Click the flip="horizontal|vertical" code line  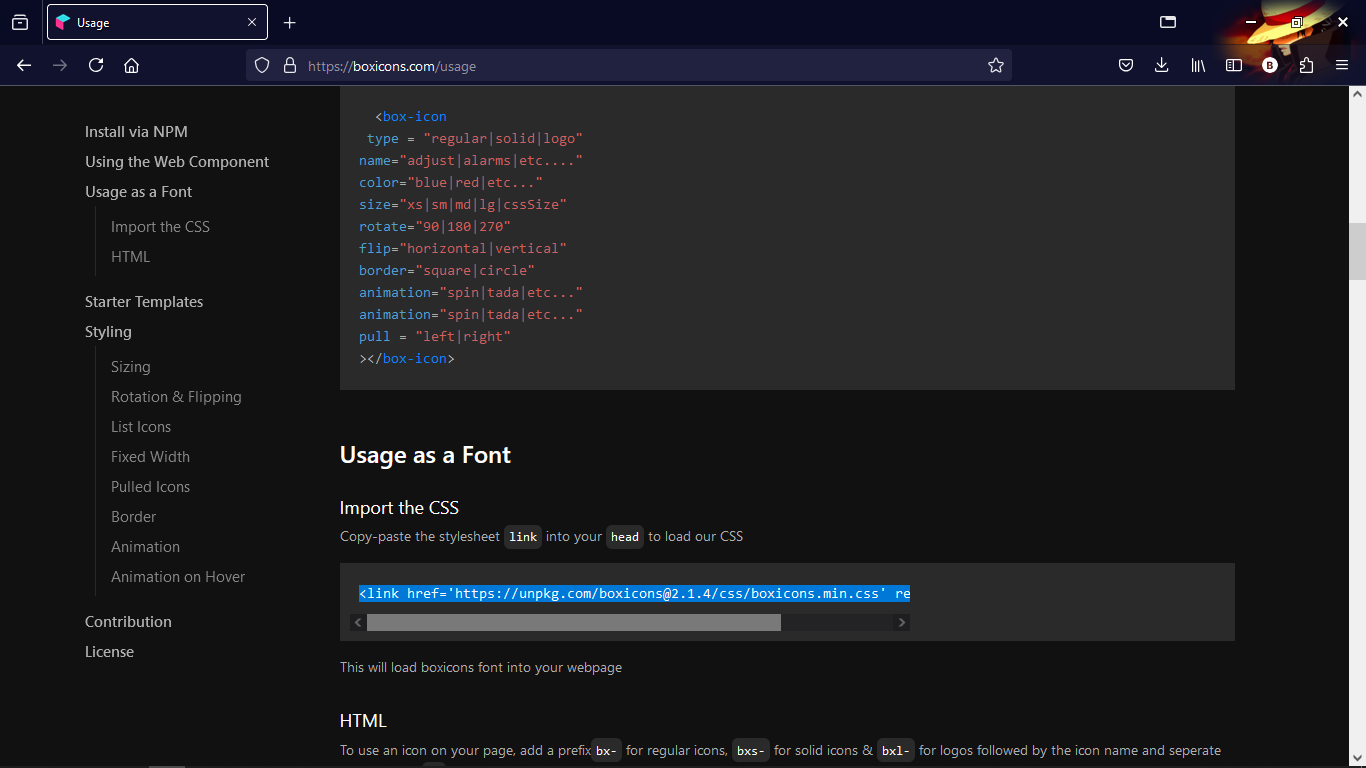coord(463,248)
